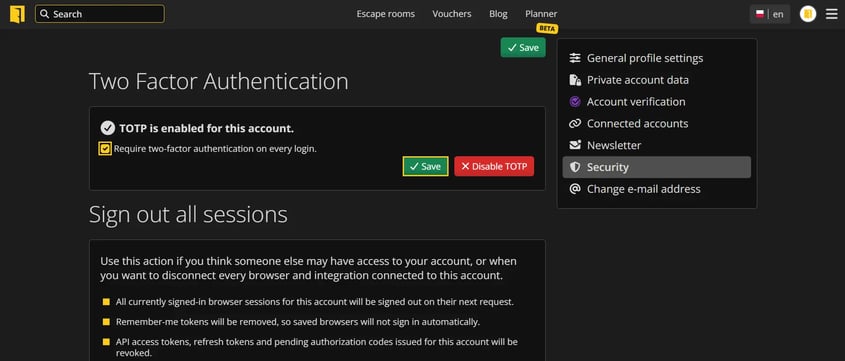Click the Private account data document icon
Viewport: 845px width, 361px height.
coord(575,80)
